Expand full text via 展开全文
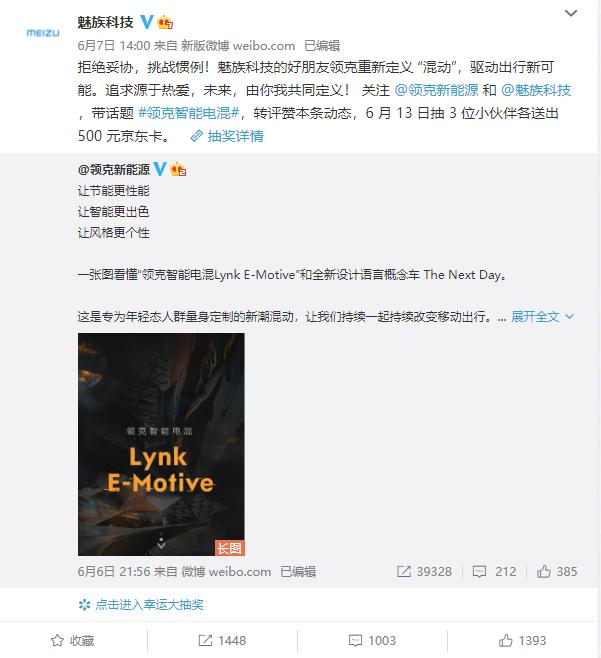This screenshot has width=601, height=658. 535,316
